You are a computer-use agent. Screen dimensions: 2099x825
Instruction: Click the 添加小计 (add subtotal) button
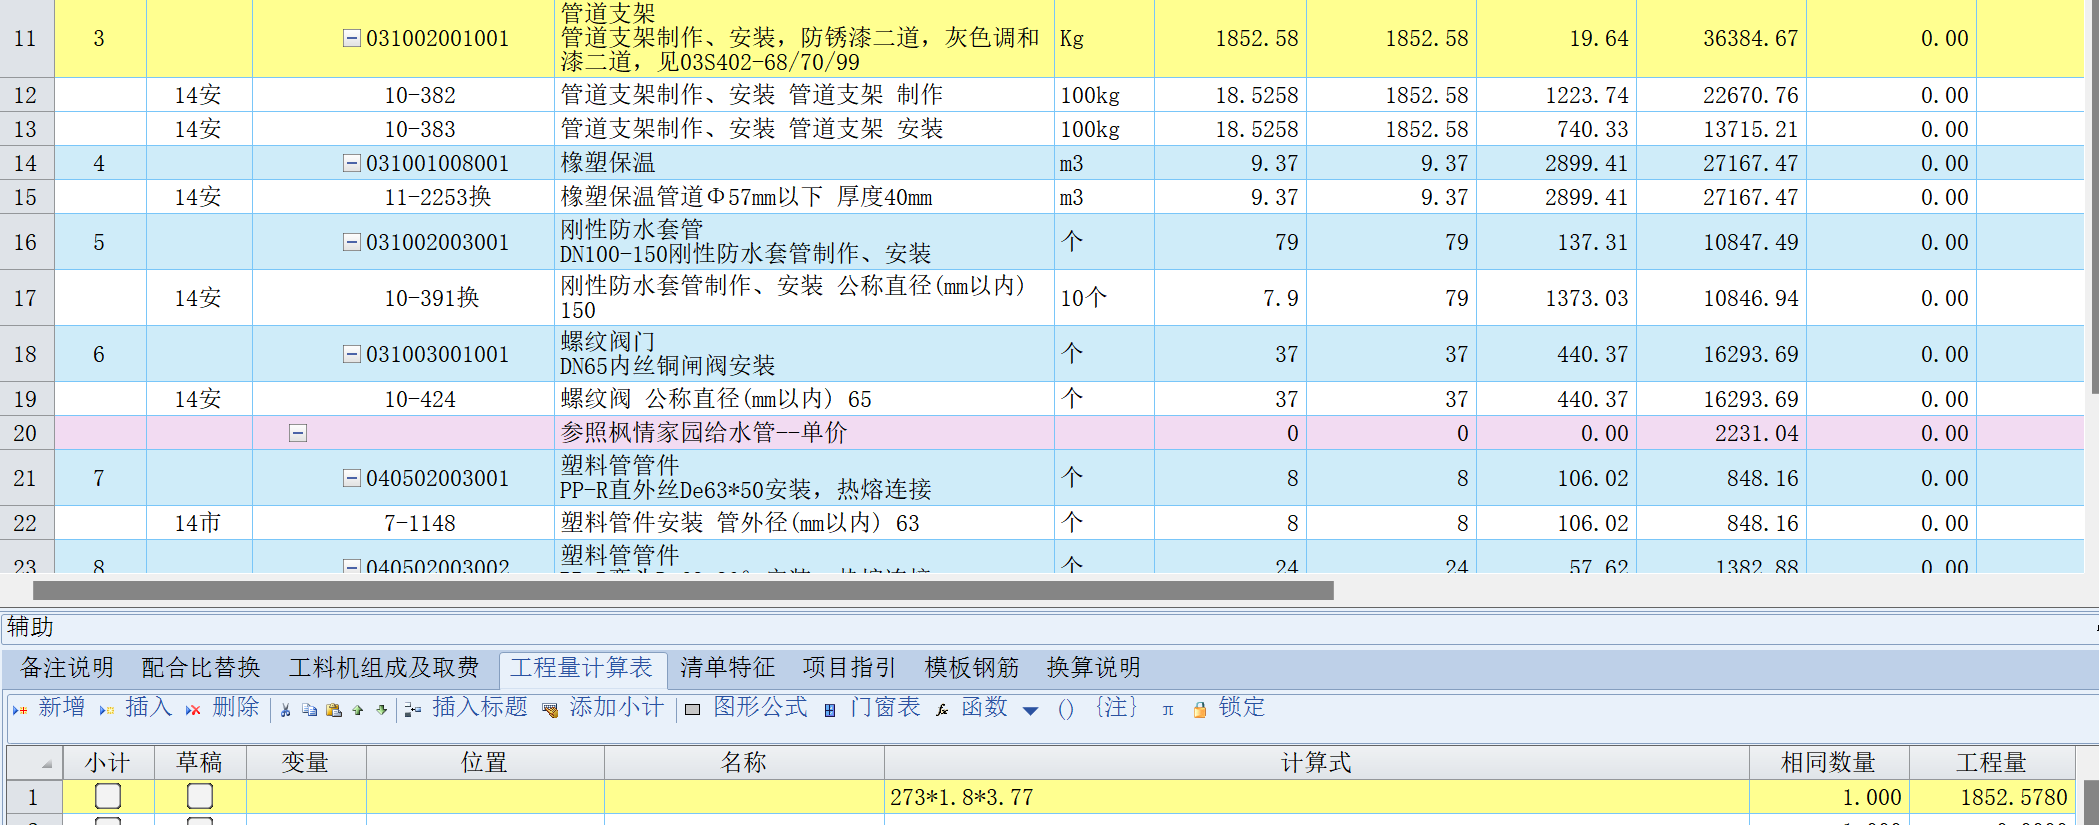[x=603, y=708]
